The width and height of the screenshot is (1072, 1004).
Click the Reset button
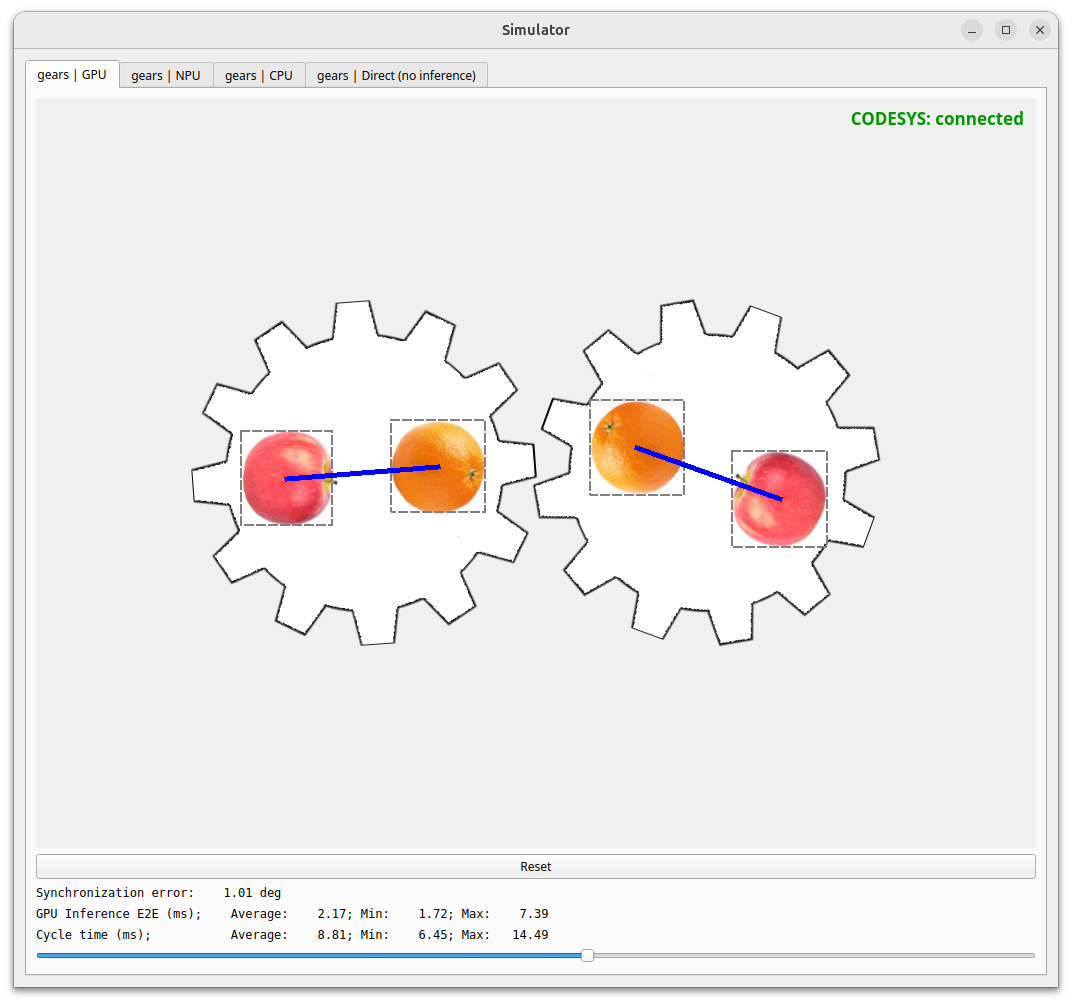coord(536,867)
